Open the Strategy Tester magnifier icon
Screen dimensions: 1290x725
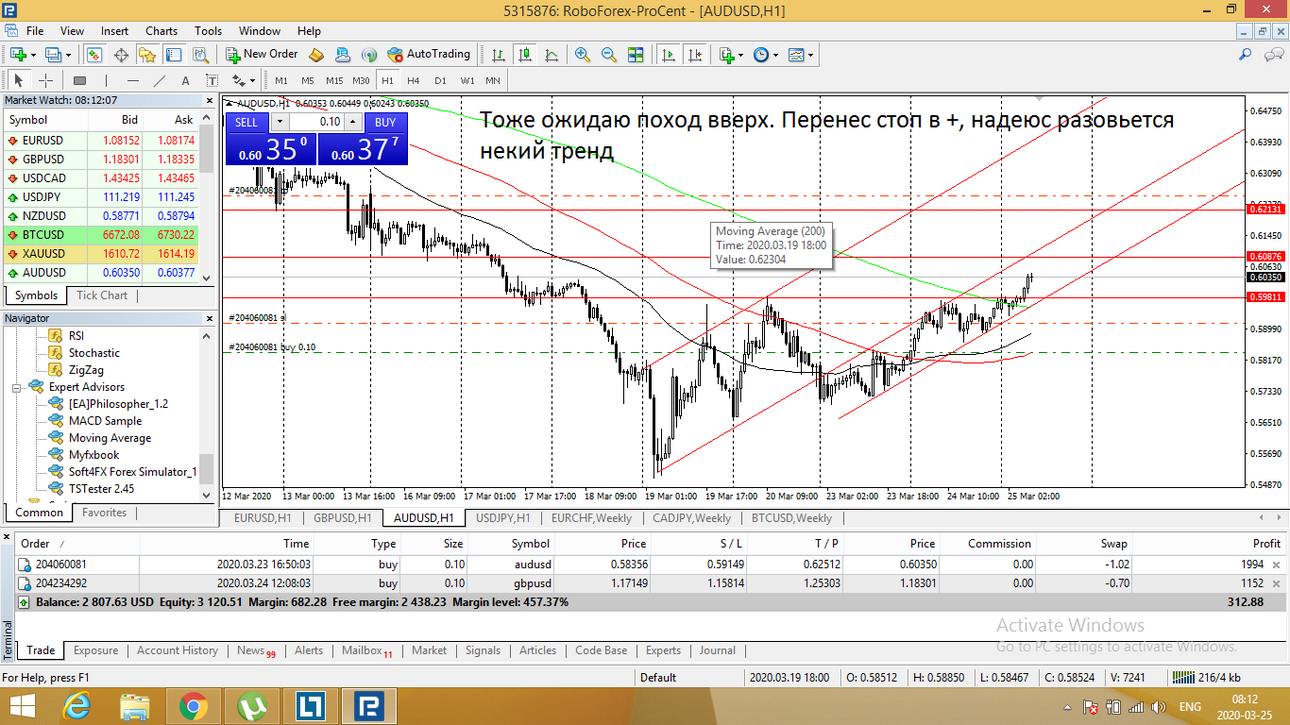[200, 54]
